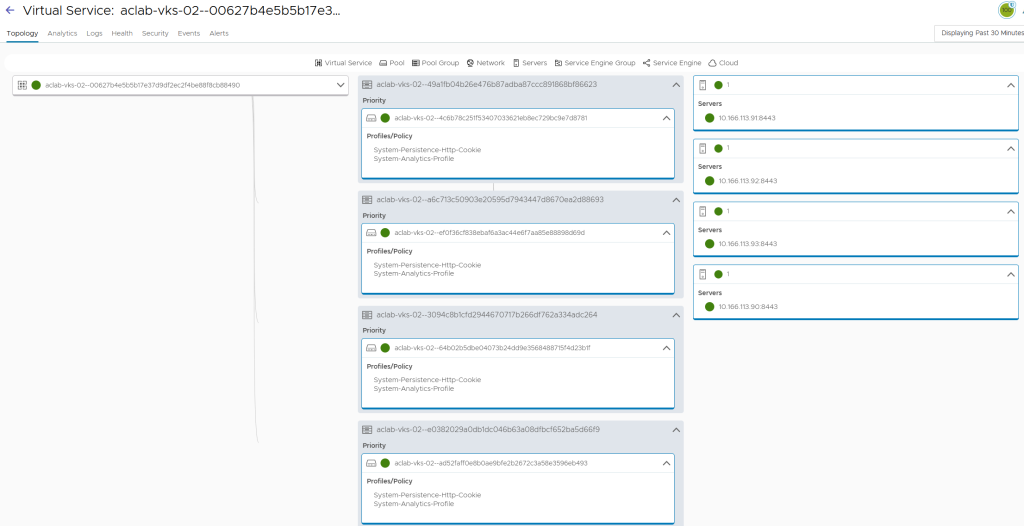The height and width of the screenshot is (526, 1024).
Task: Expand the virtual service node dropdown chevron
Action: [x=341, y=85]
